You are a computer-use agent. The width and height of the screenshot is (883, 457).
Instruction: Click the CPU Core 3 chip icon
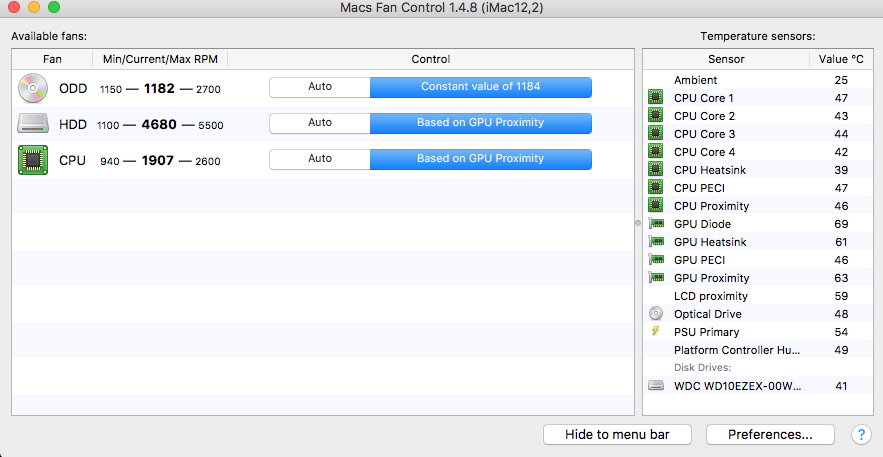[x=655, y=133]
